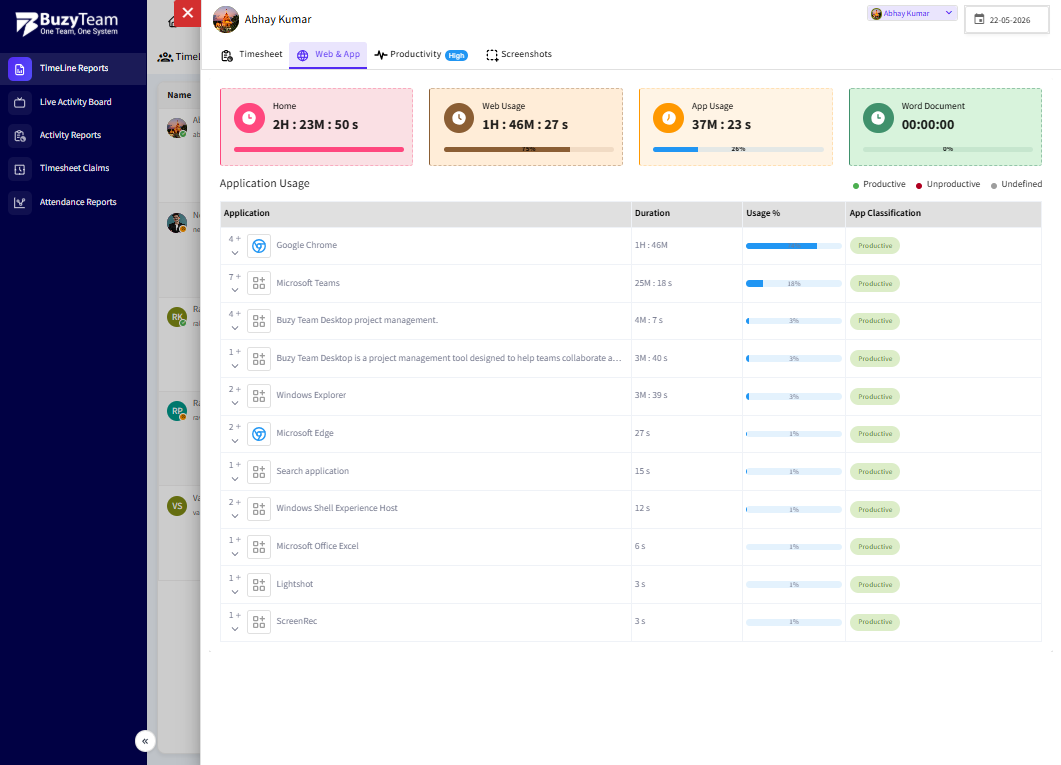
Task: Open TimeLine Reports menu item
Action: pos(74,68)
